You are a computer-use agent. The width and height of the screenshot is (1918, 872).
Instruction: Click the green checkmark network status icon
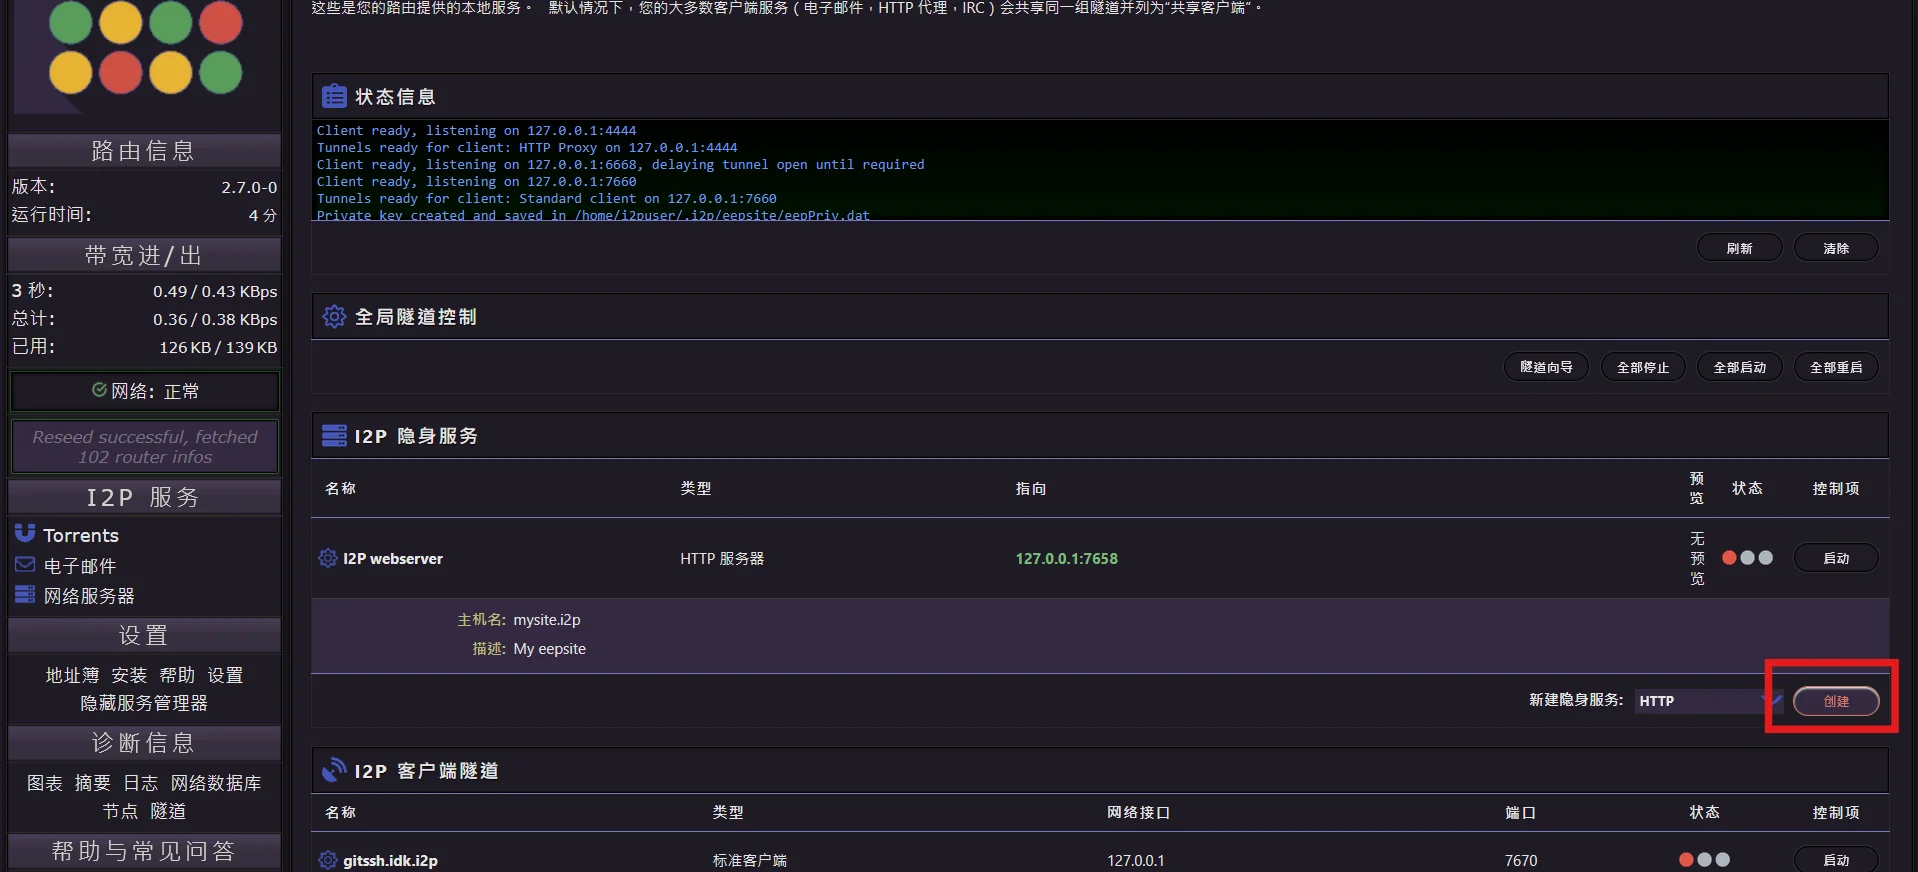coord(99,390)
